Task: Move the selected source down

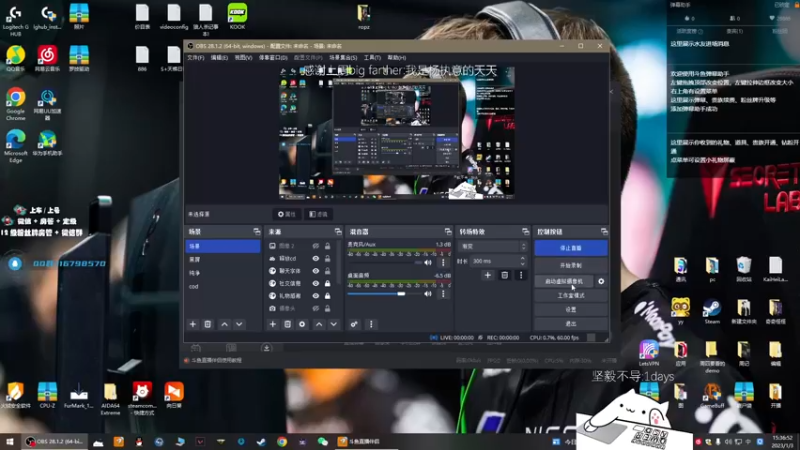Action: pos(334,324)
